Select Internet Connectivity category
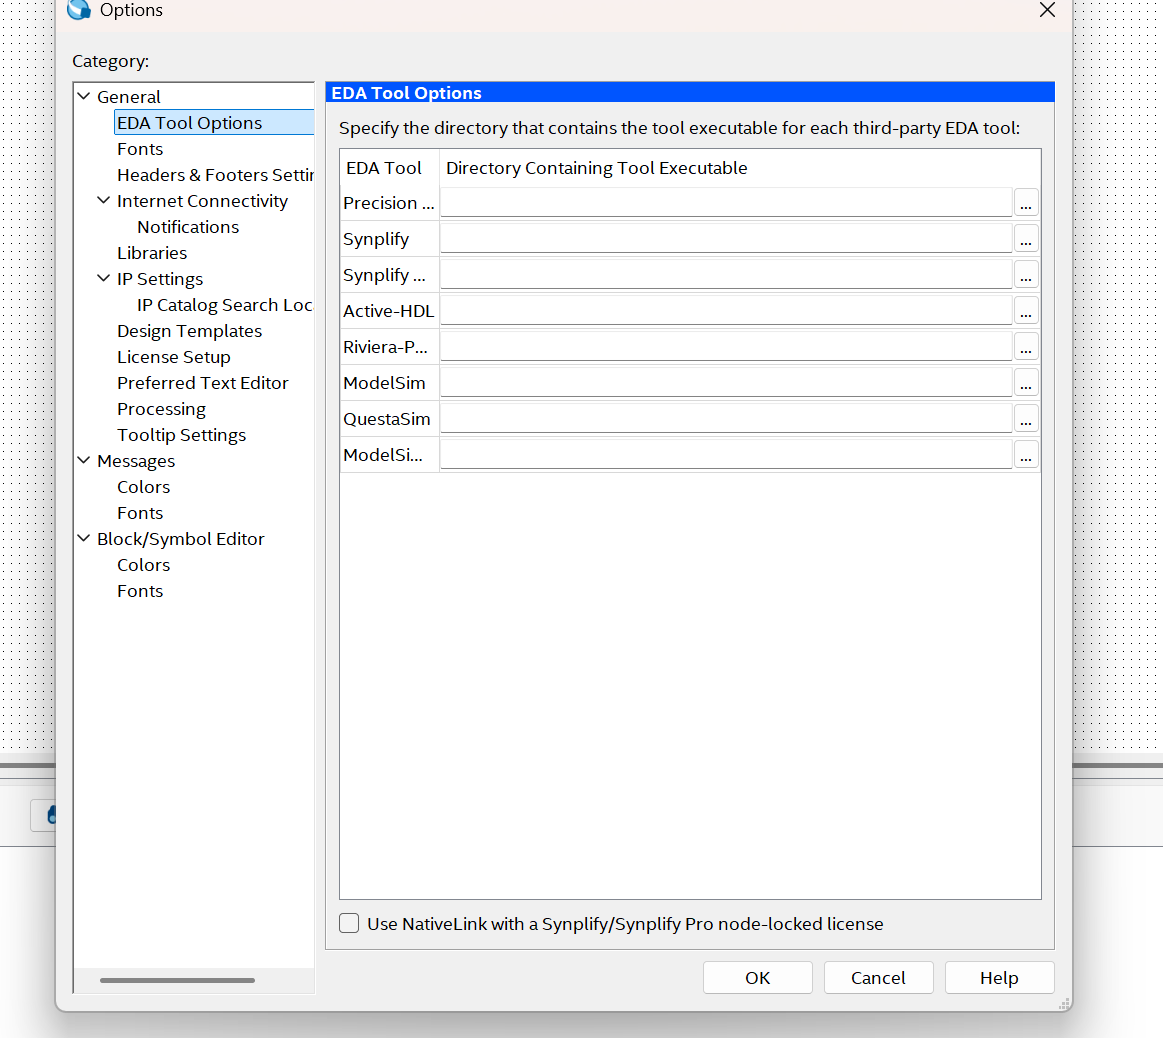This screenshot has height=1038, width=1163. [x=202, y=200]
